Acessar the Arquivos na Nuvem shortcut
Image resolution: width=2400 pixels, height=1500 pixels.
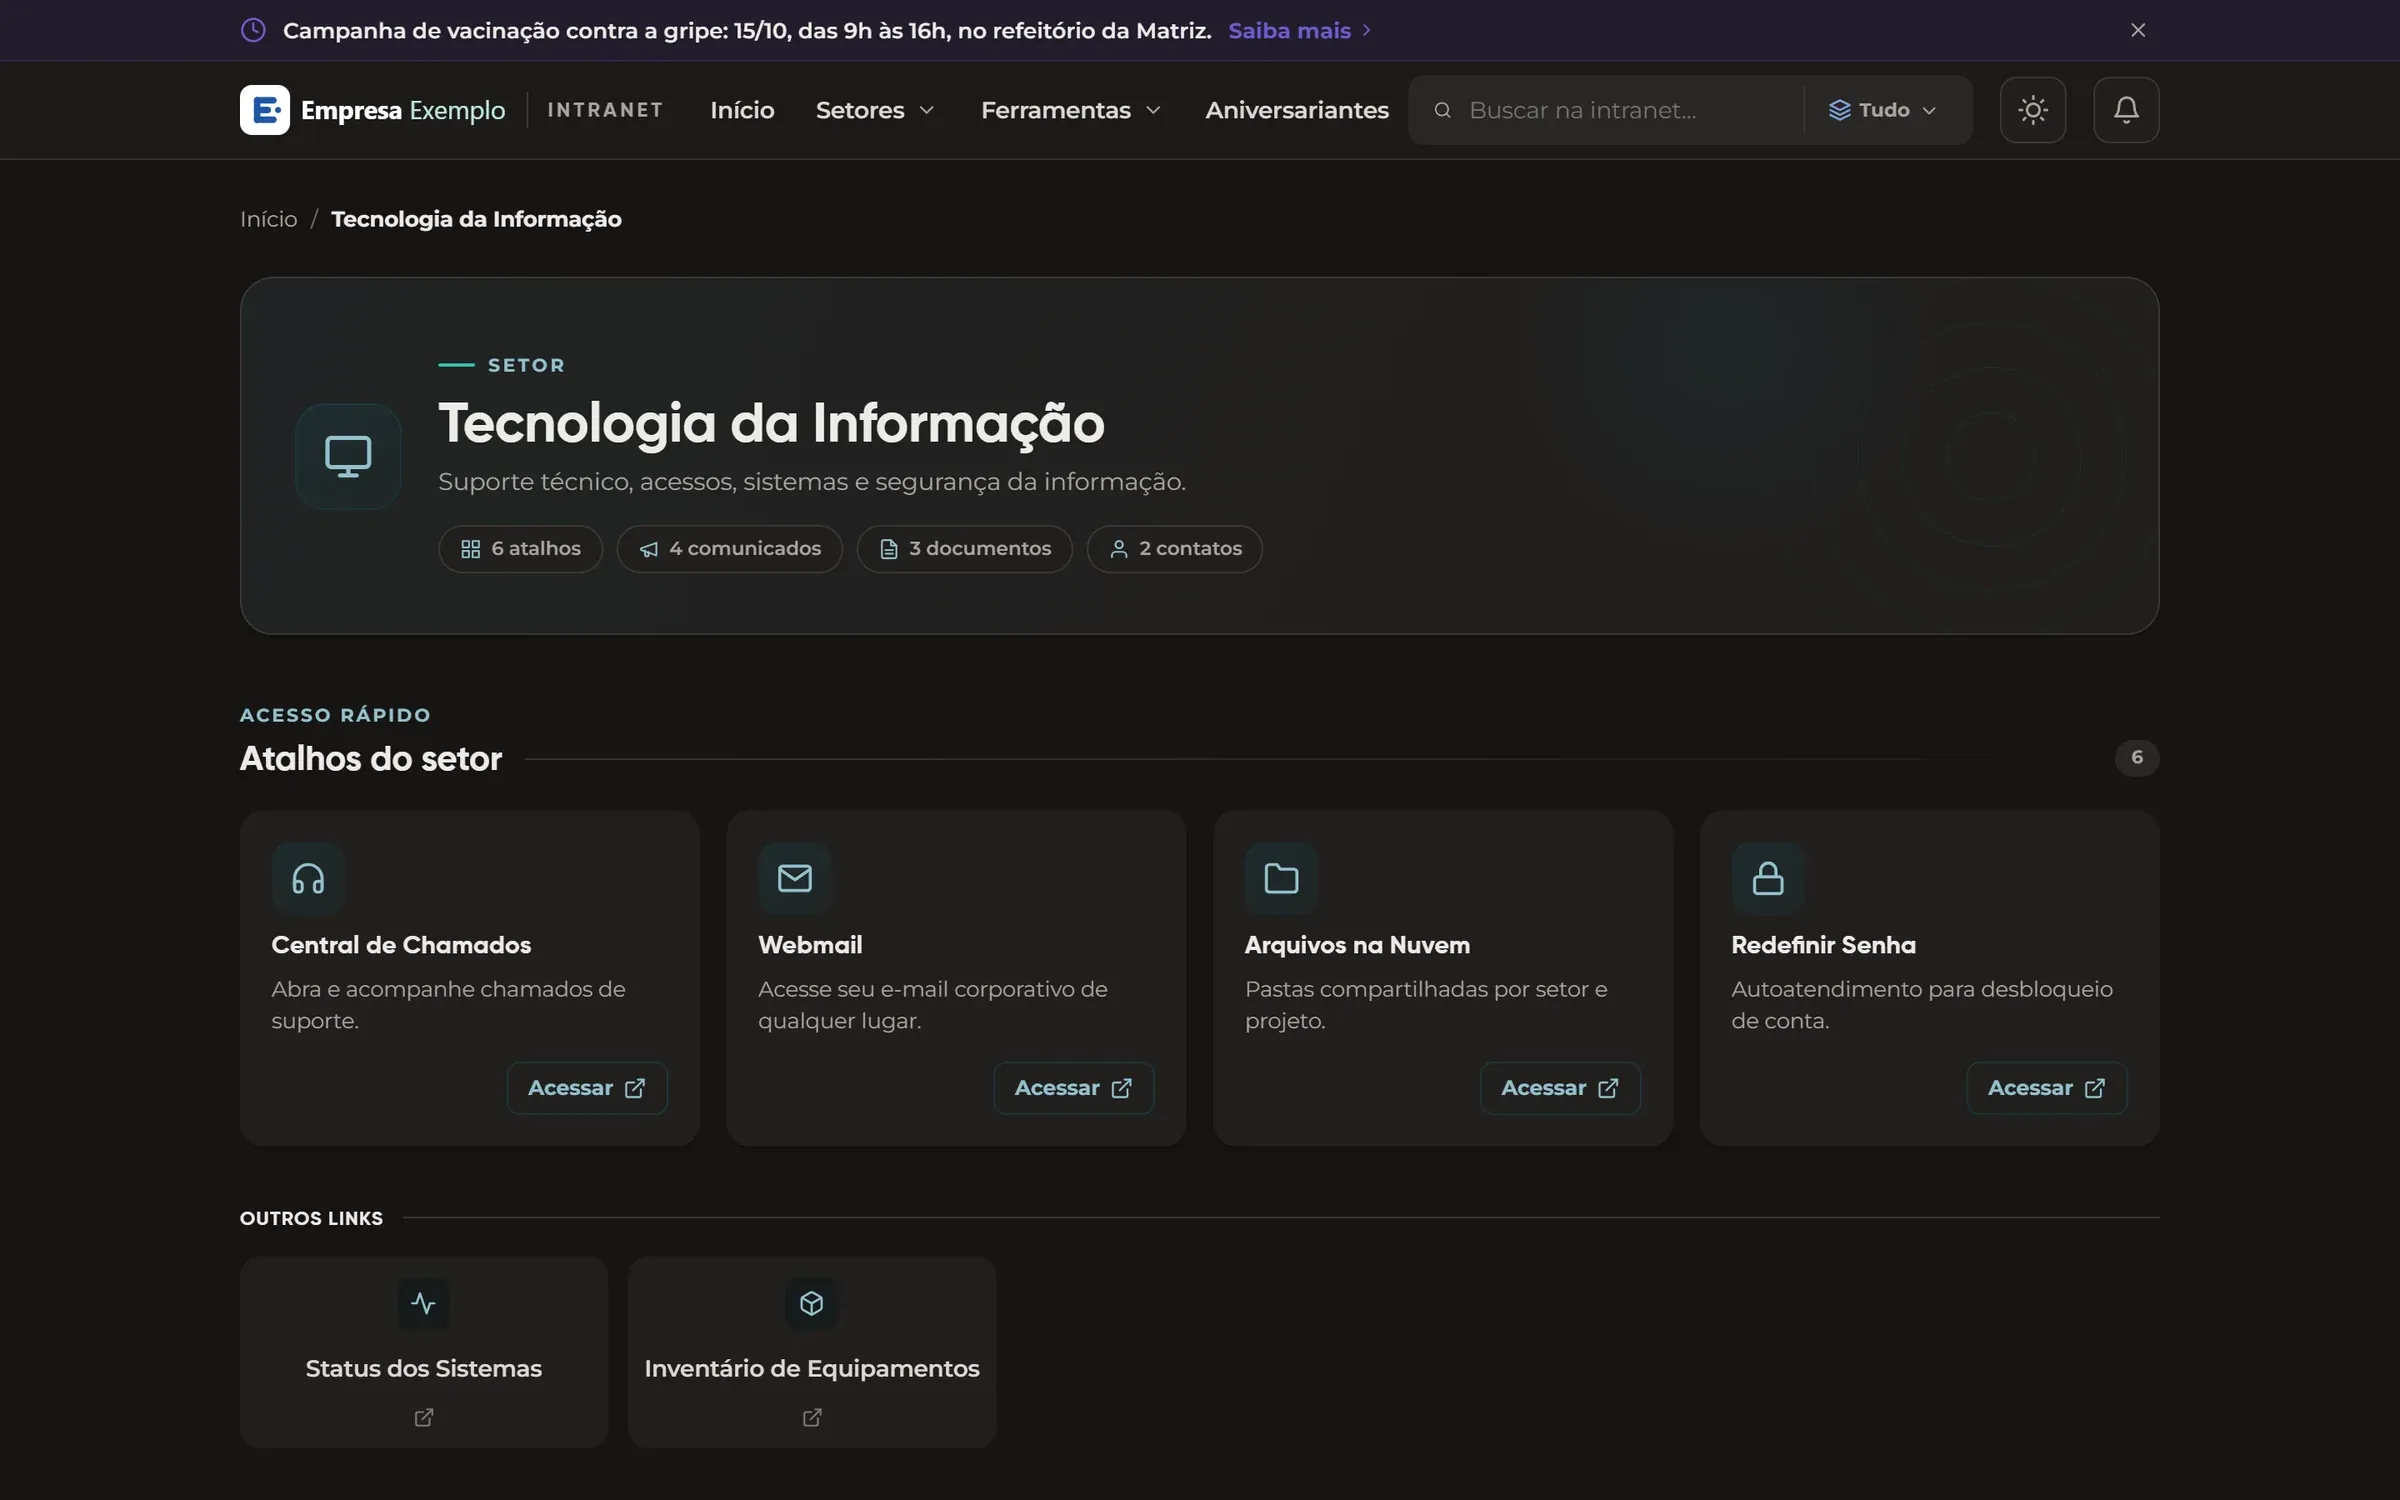[1560, 1088]
